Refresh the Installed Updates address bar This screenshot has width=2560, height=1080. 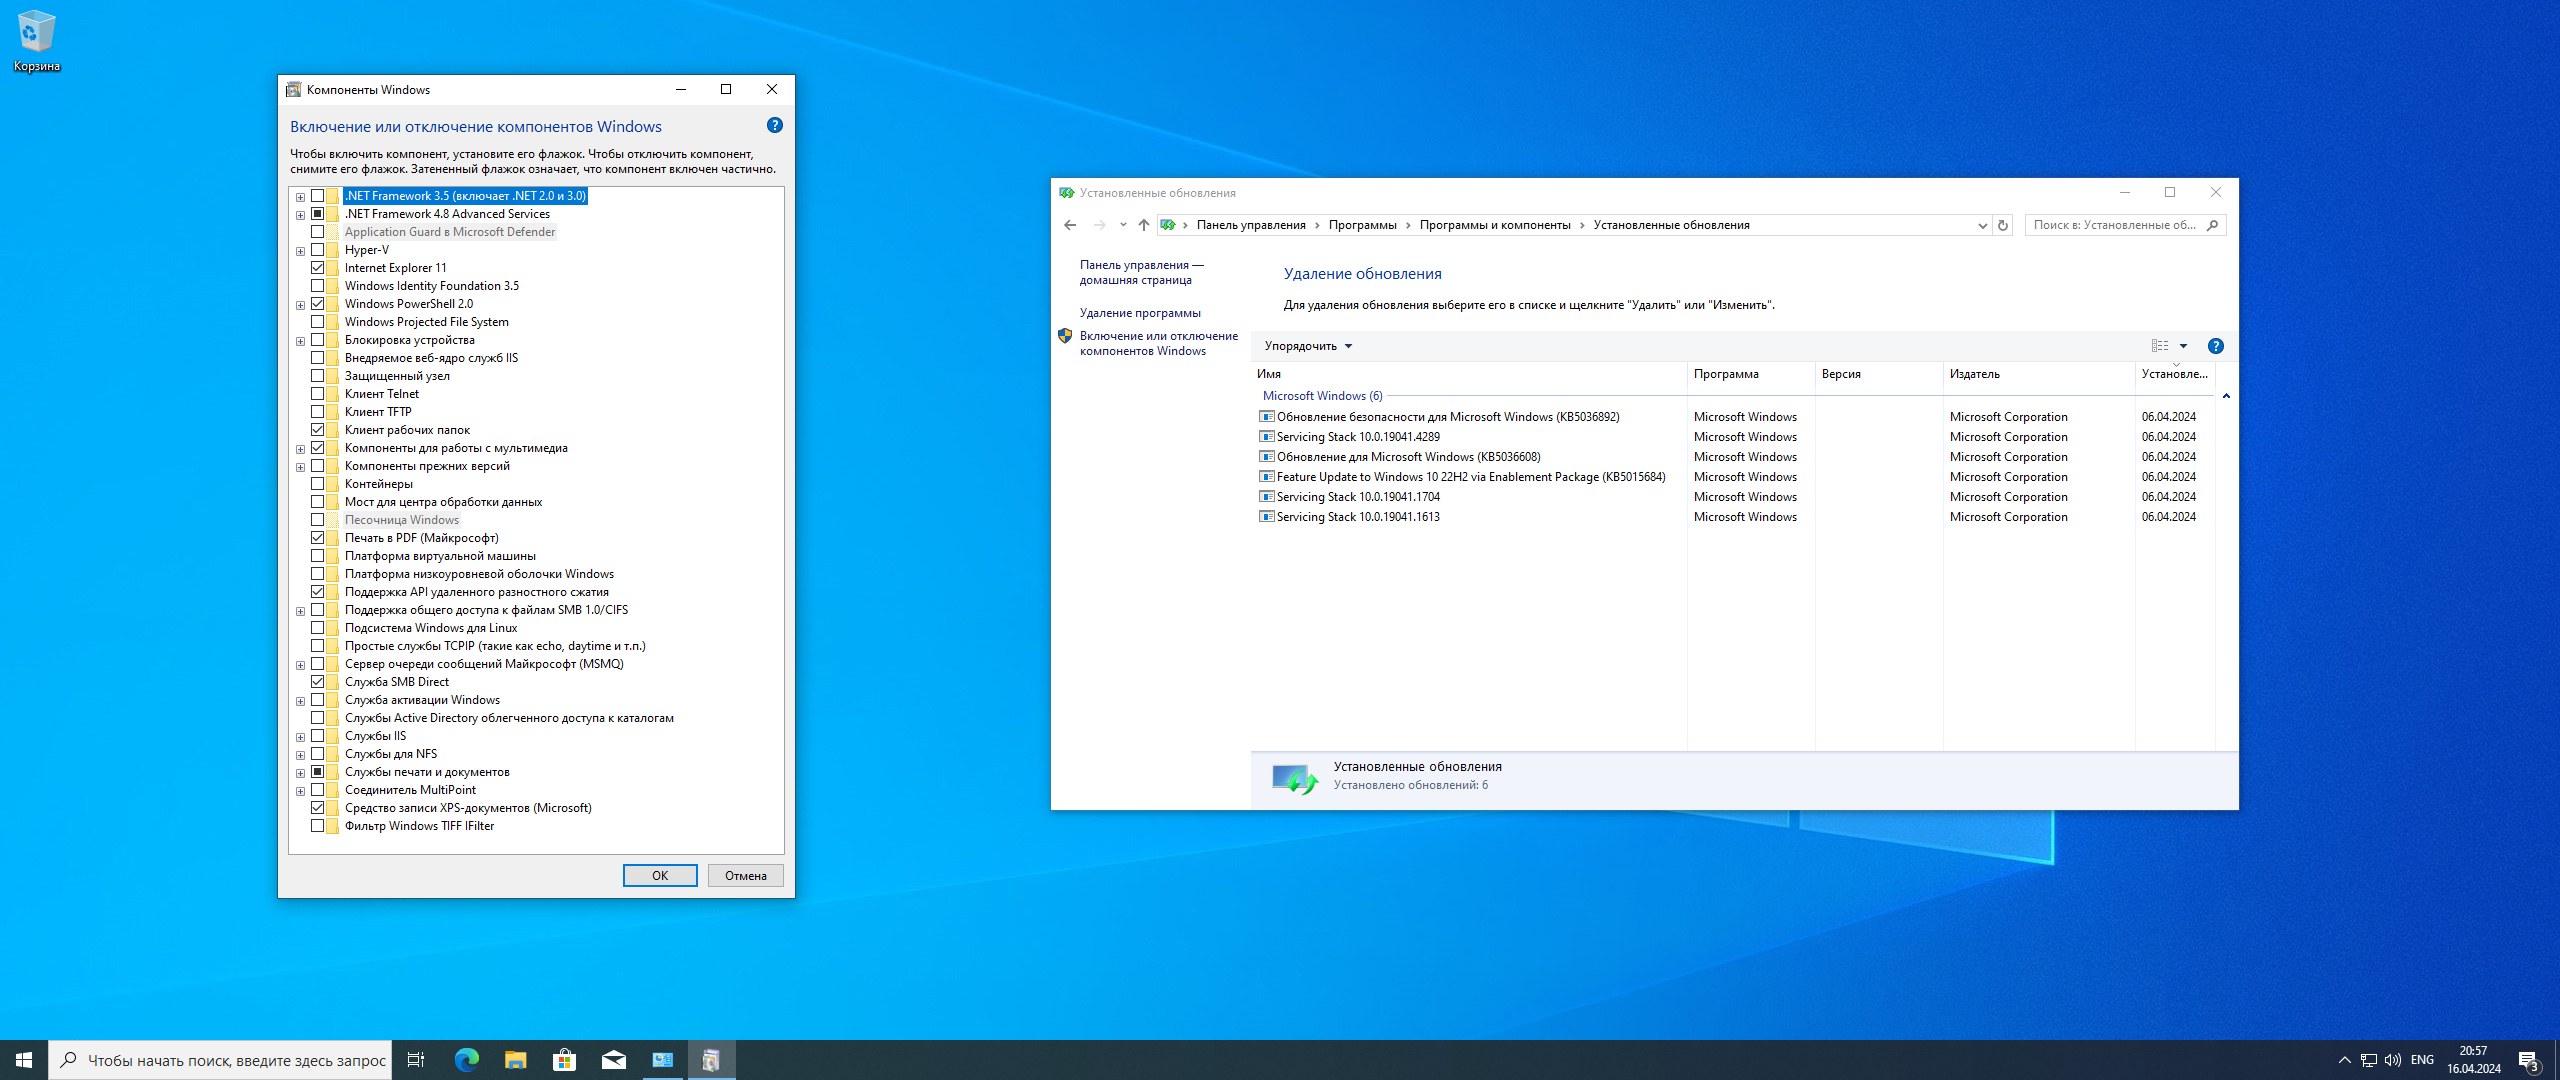2003,225
